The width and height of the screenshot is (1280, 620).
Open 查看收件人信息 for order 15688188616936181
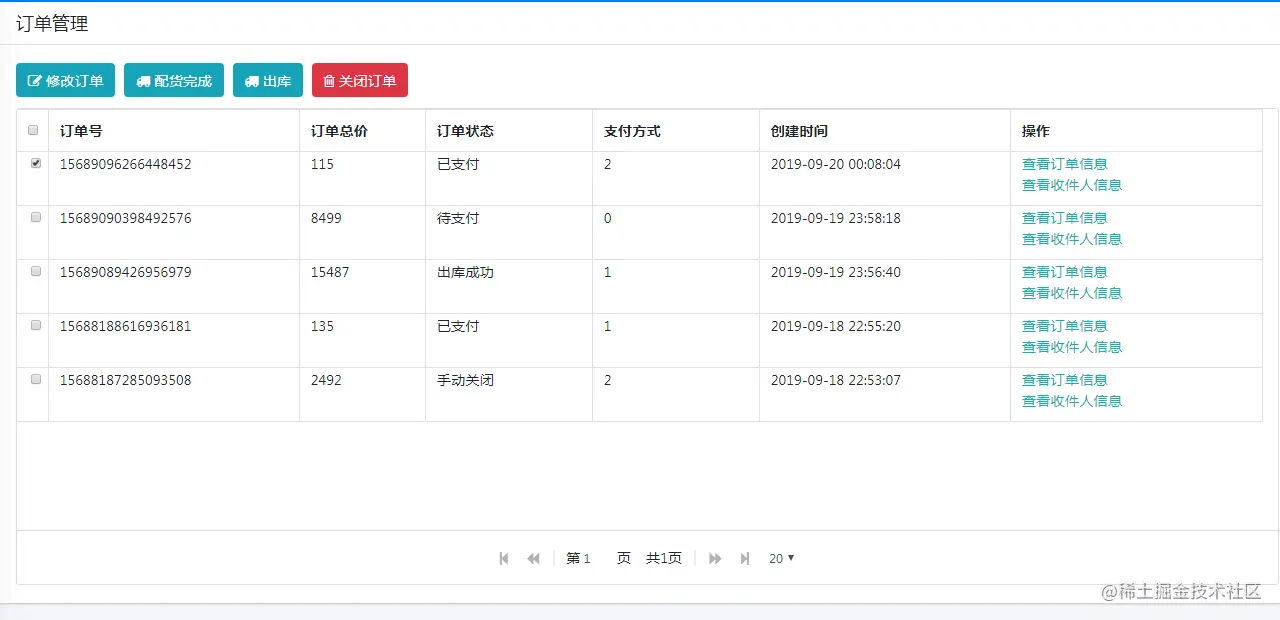(x=1071, y=347)
